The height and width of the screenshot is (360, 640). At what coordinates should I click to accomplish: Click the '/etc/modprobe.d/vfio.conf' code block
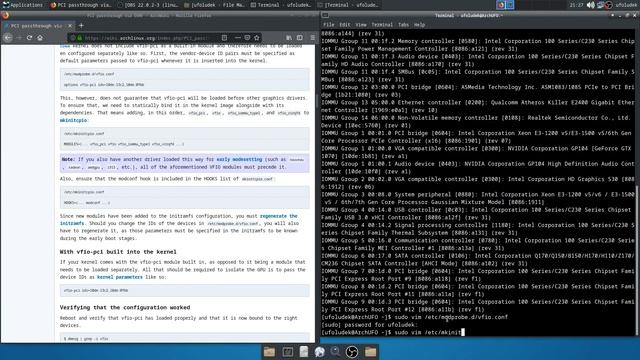pos(184,79)
